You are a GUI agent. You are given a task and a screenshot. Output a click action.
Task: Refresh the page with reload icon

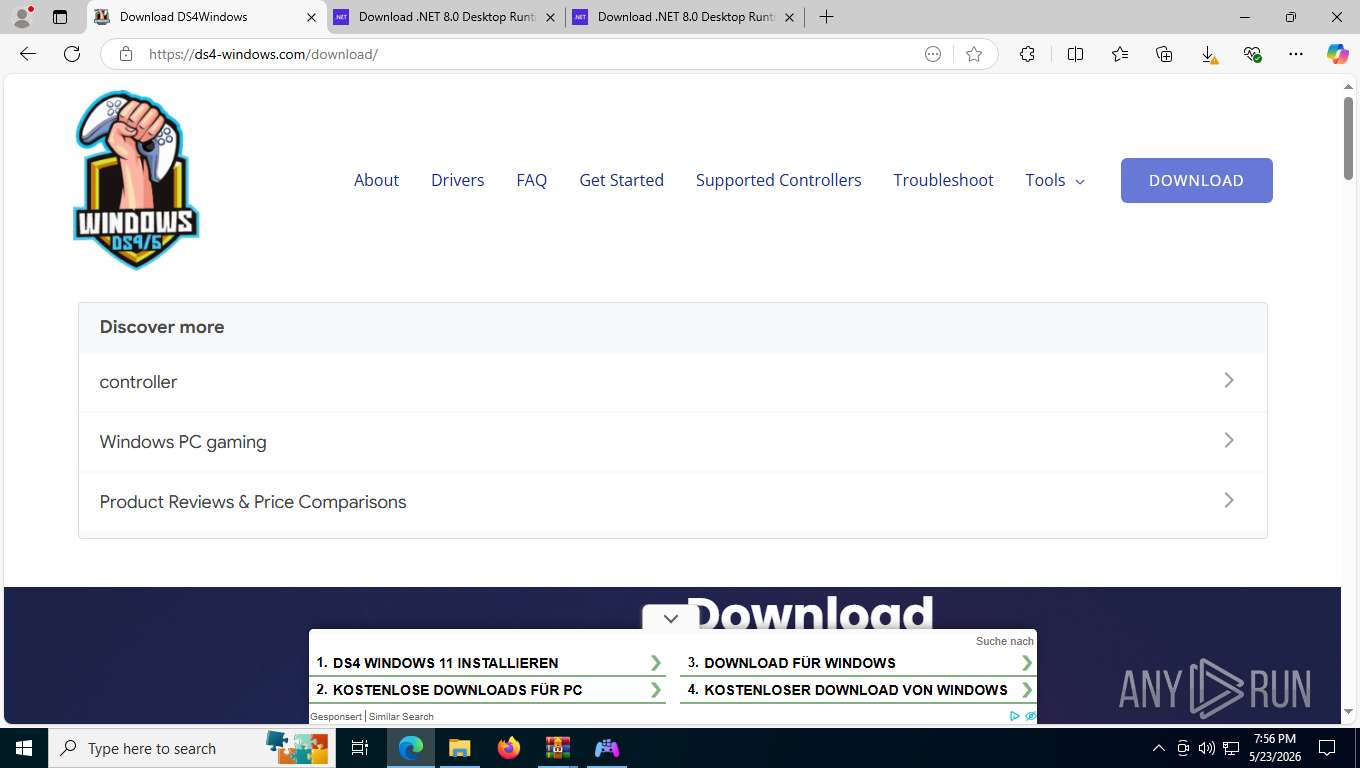pos(72,54)
